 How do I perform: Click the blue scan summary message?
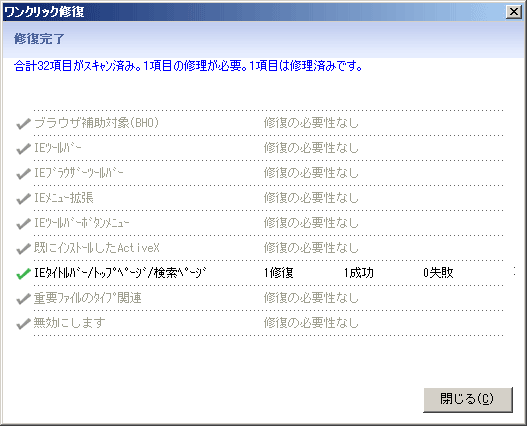(188, 66)
